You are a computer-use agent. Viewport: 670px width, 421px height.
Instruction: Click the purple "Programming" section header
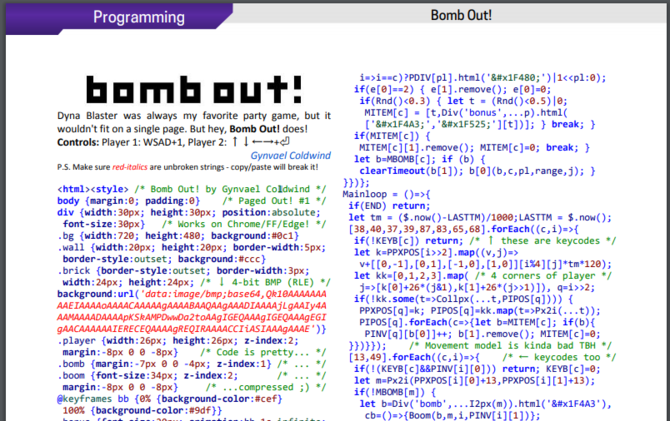139,17
